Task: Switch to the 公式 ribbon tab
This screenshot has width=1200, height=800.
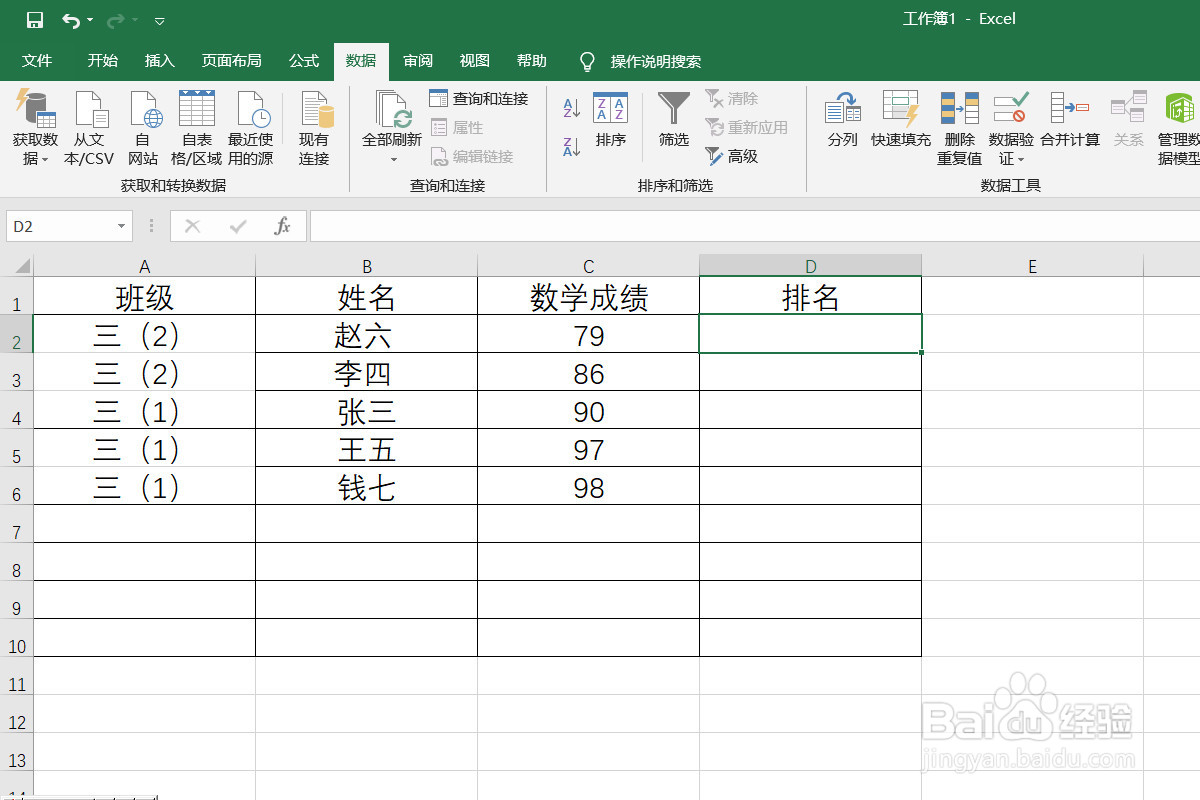Action: coord(303,61)
